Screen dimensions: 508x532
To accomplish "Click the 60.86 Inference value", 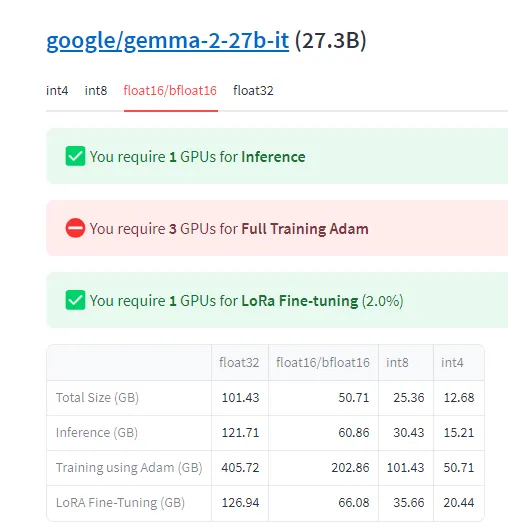I will (x=354, y=433).
